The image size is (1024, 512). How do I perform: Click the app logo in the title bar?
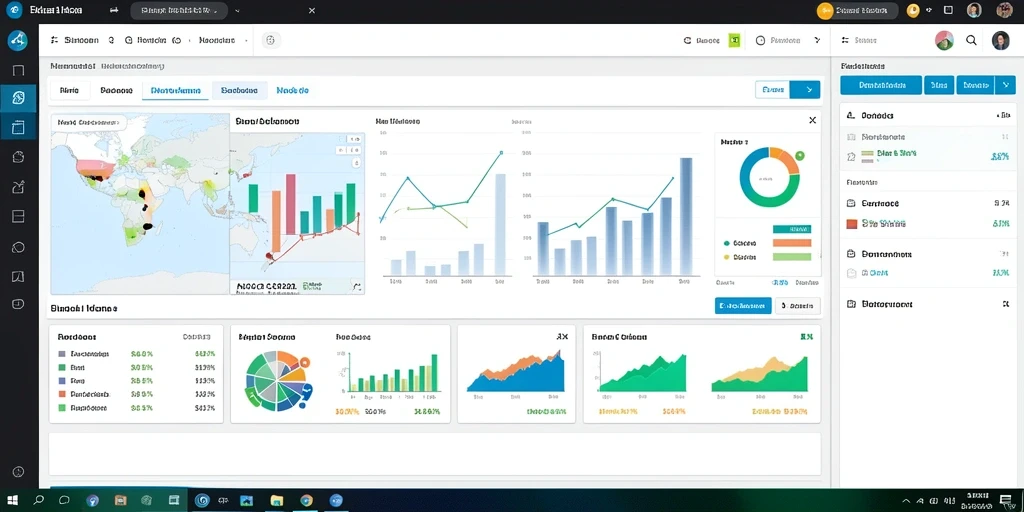(12, 10)
